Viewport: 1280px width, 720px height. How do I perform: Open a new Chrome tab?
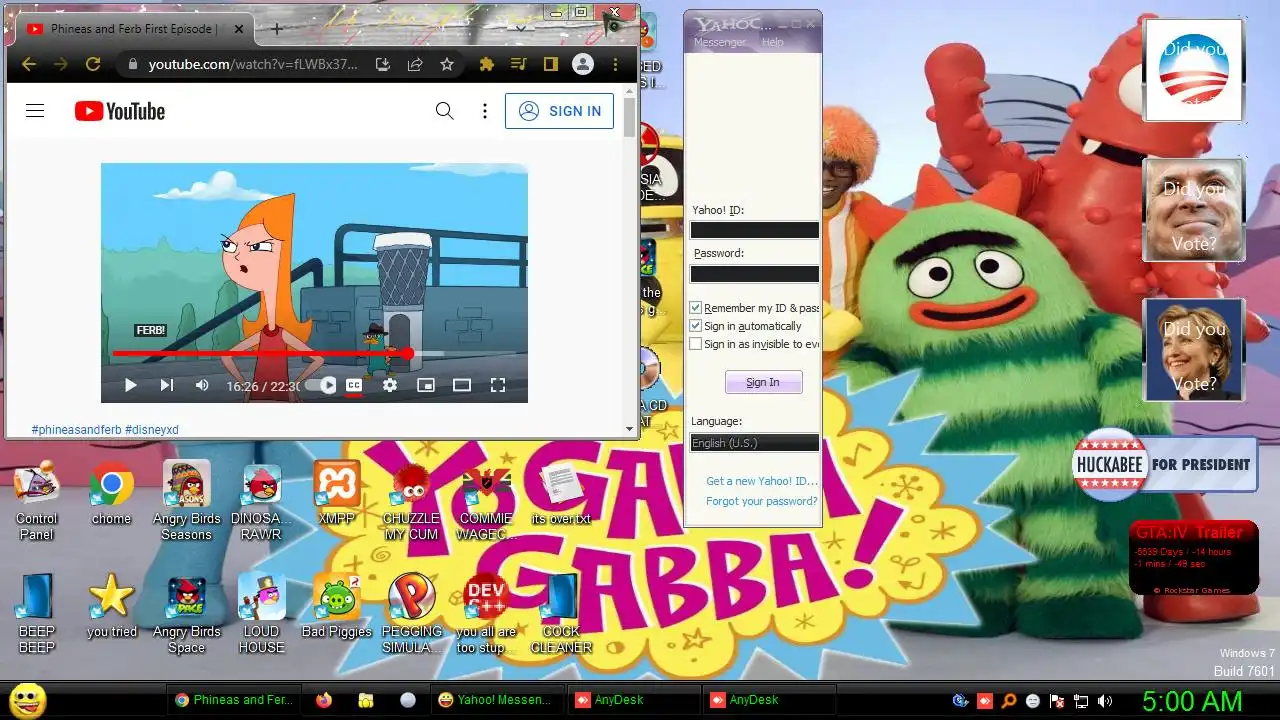tap(277, 29)
